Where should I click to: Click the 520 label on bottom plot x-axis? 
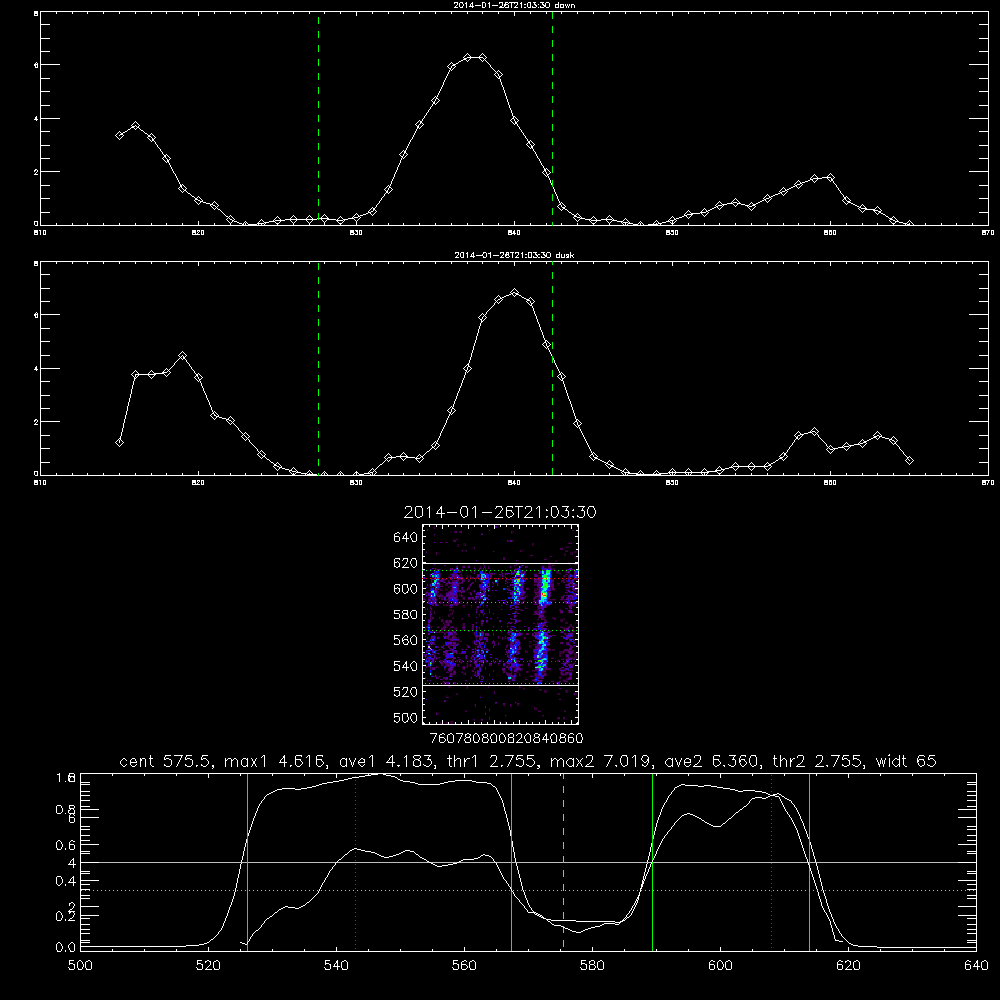[x=208, y=966]
